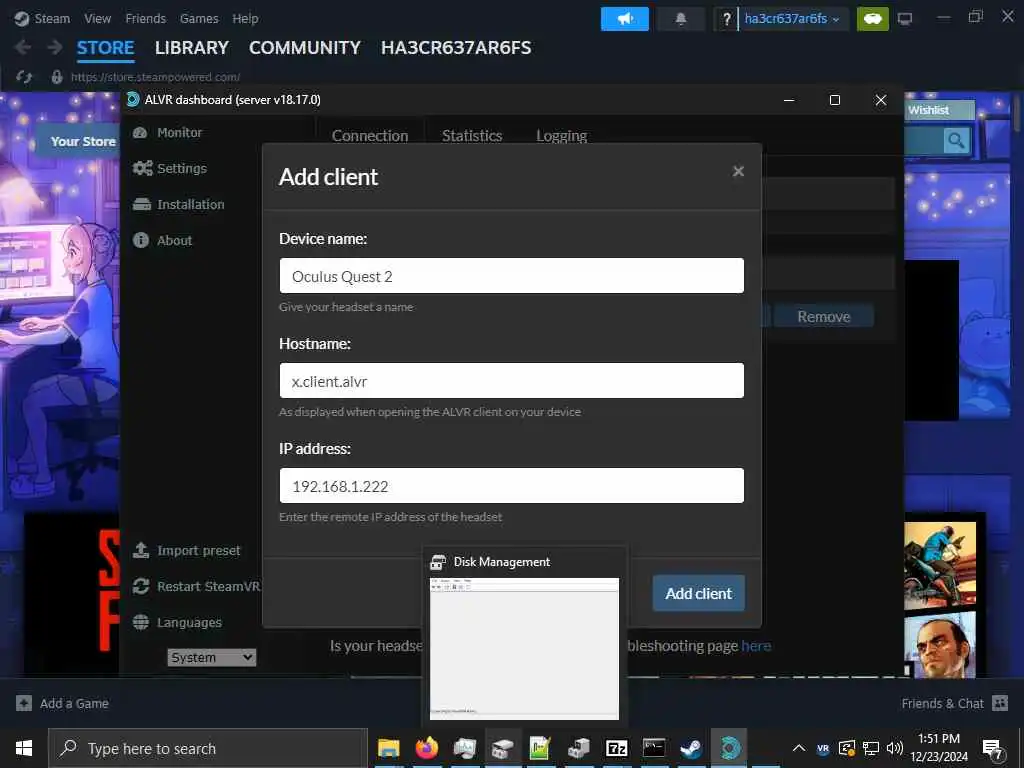Click Restart SteamVR in ALVR sidebar
Viewport: 1024px width, 768px height.
[x=196, y=586]
